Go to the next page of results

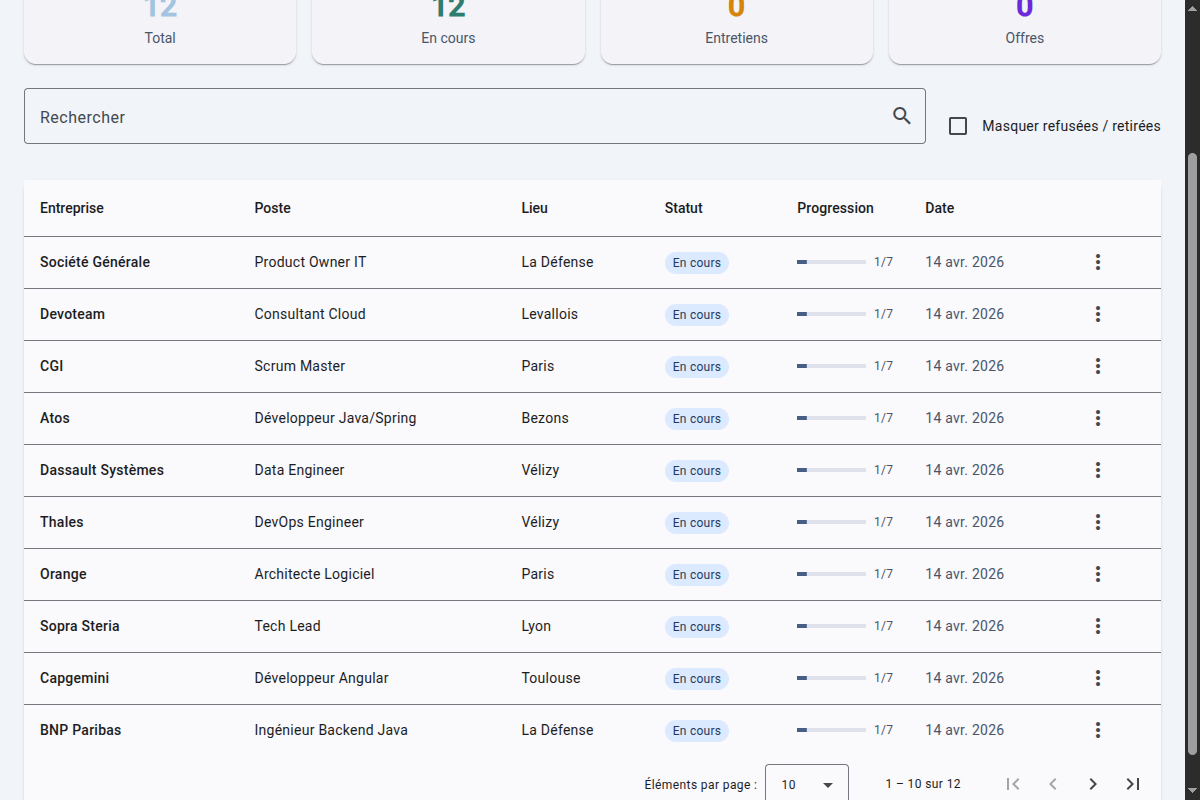click(x=1093, y=784)
